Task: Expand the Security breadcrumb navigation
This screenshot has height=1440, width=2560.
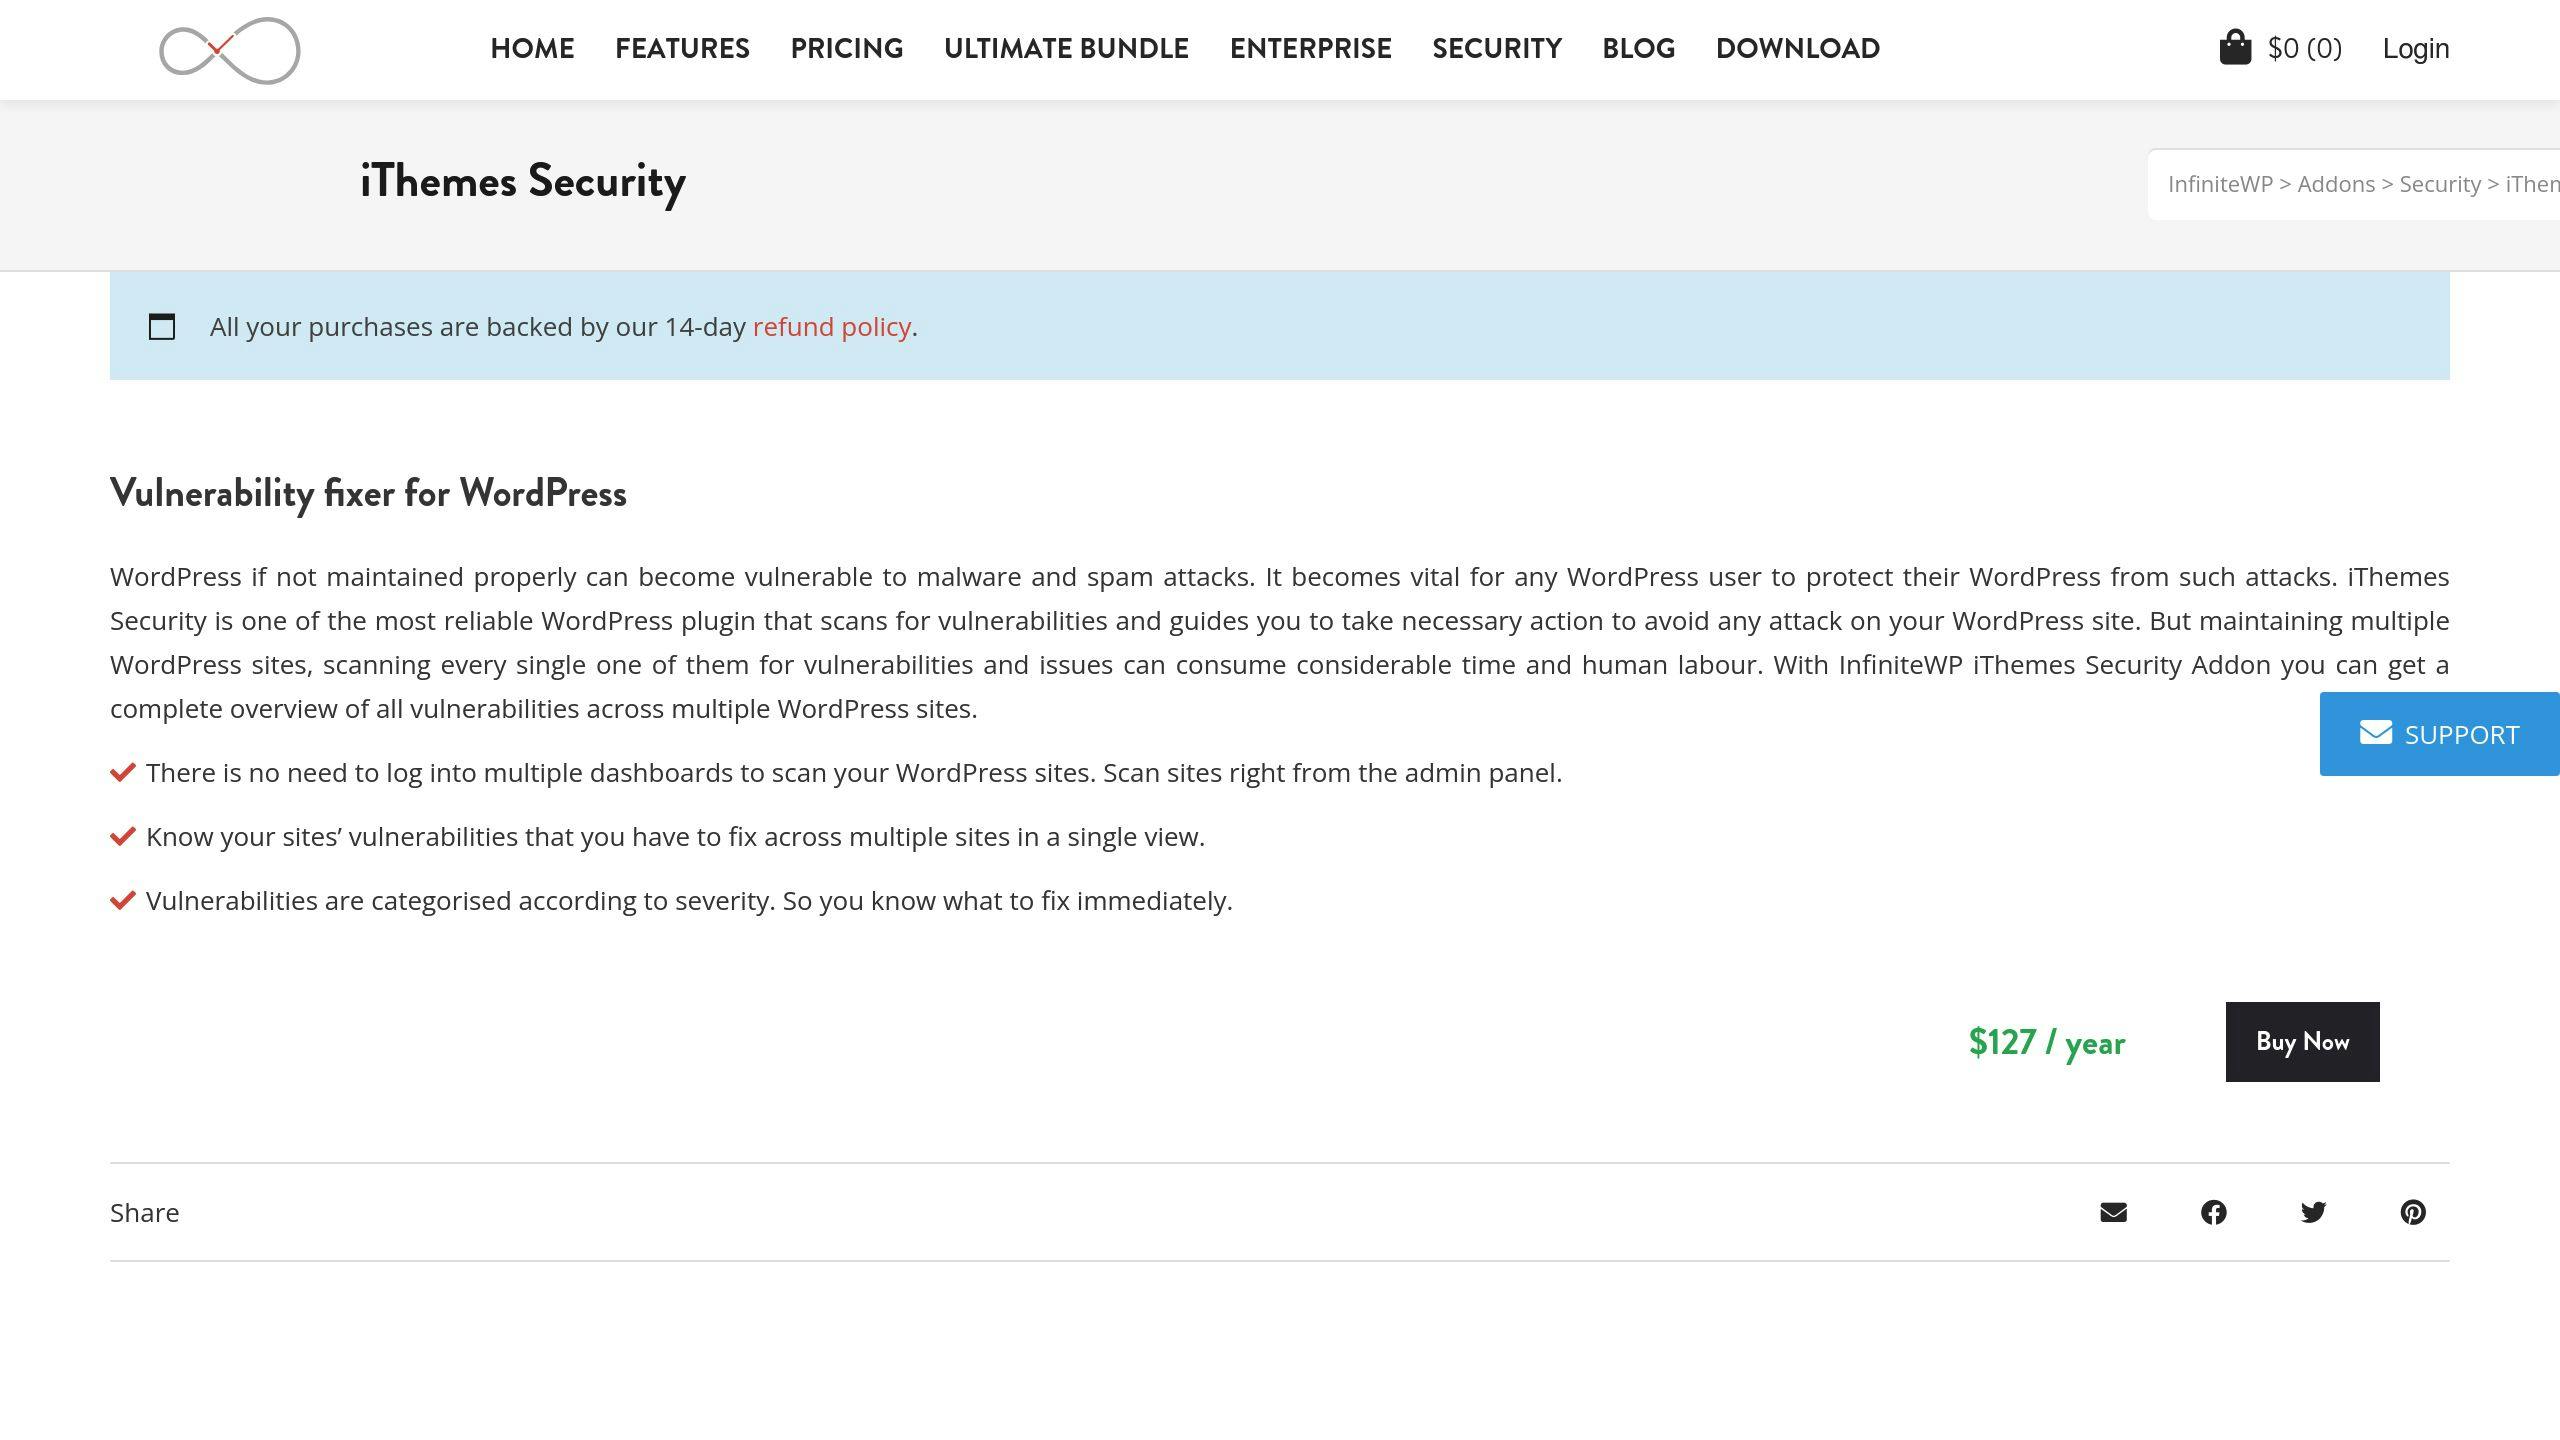Action: pyautogui.click(x=2440, y=183)
